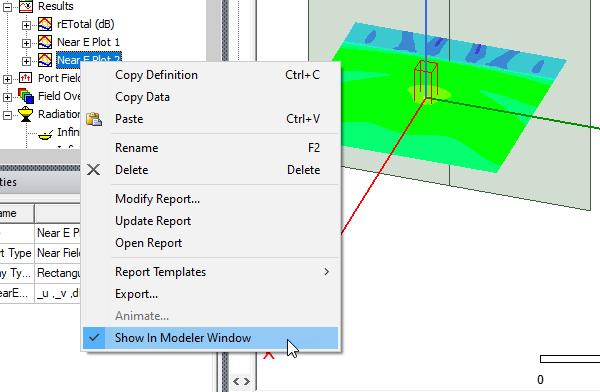This screenshot has height=392, width=600.
Task: Choose Delete in the context menu
Action: pyautogui.click(x=210, y=170)
